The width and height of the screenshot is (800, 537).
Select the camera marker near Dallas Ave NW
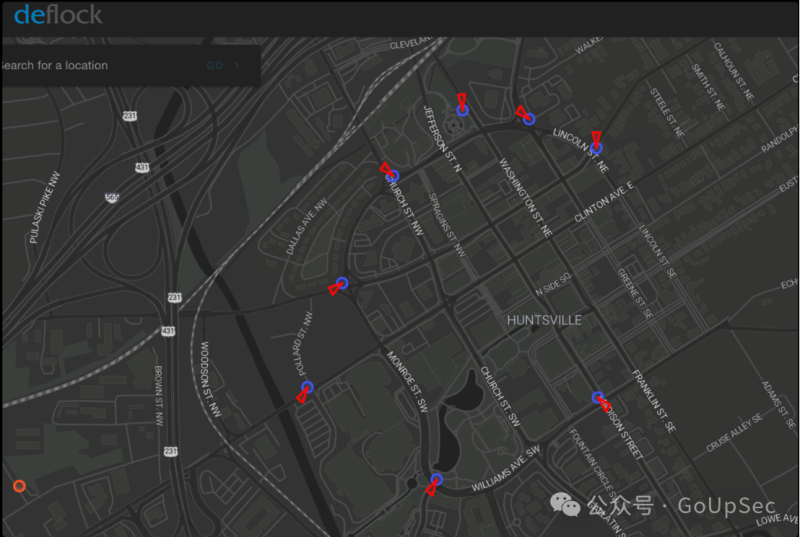click(342, 284)
